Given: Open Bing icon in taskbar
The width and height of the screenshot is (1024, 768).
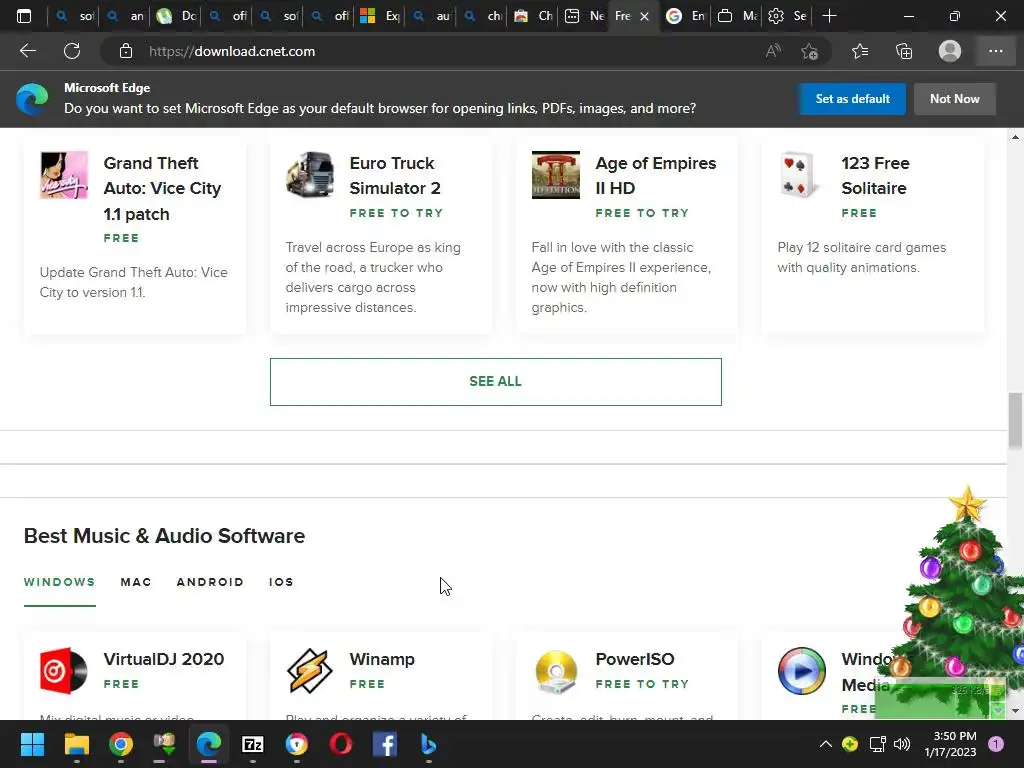Looking at the screenshot, I should [x=428, y=744].
